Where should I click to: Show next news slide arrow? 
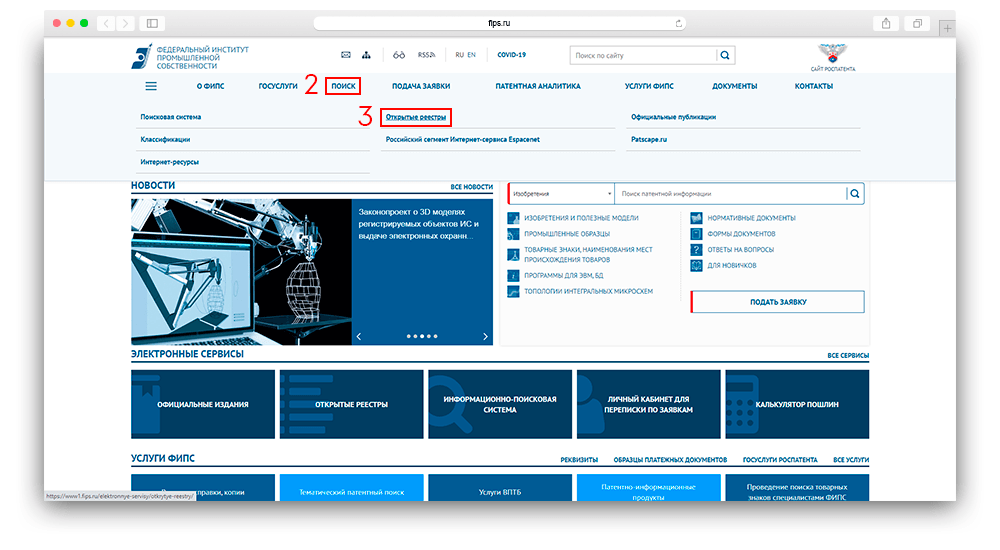(485, 336)
